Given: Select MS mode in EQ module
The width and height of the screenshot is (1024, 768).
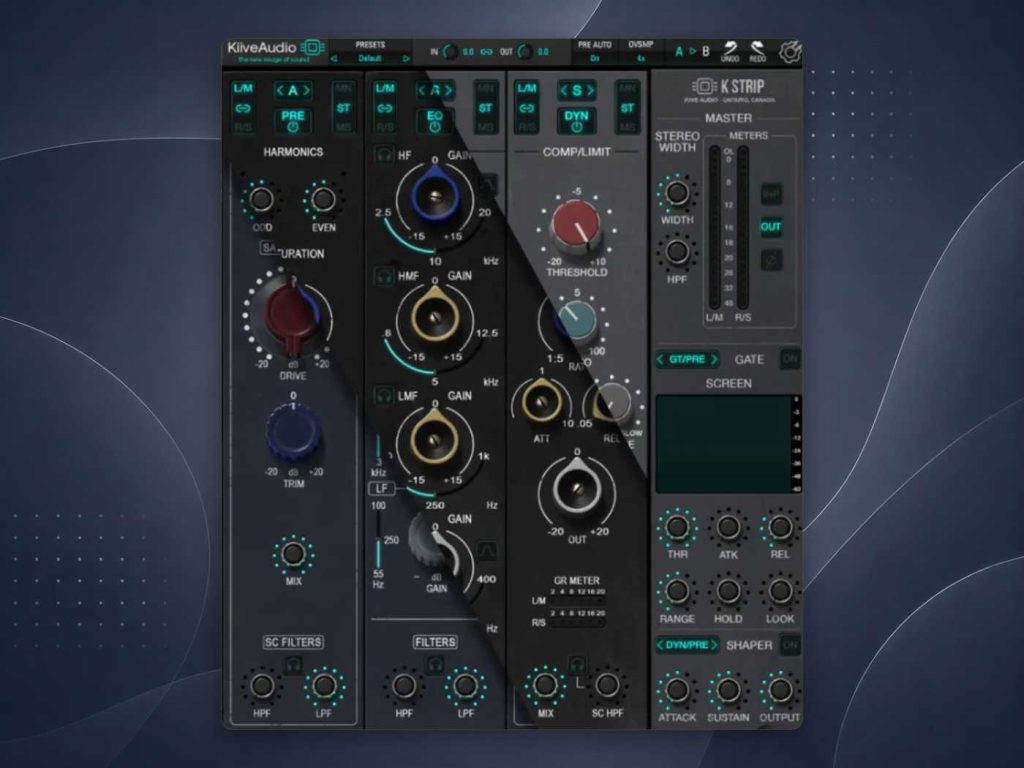Looking at the screenshot, I should 485,127.
